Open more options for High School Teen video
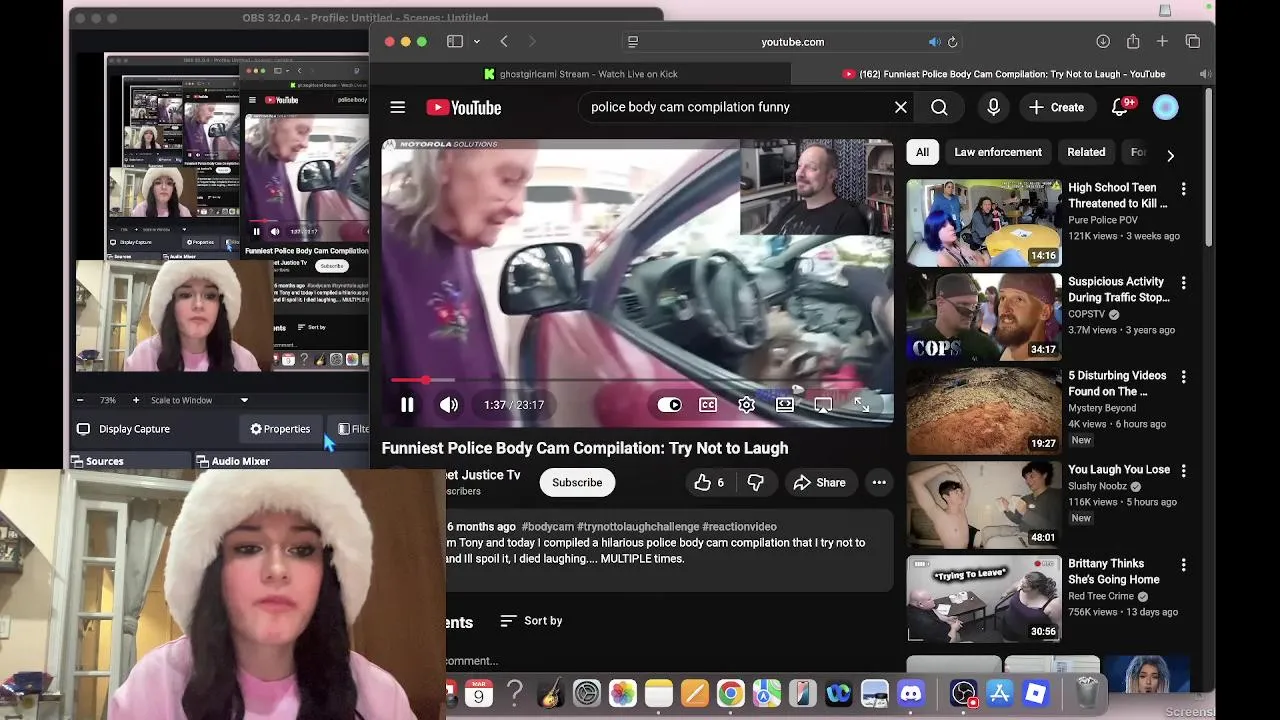This screenshot has height=720, width=1280. [x=1184, y=189]
